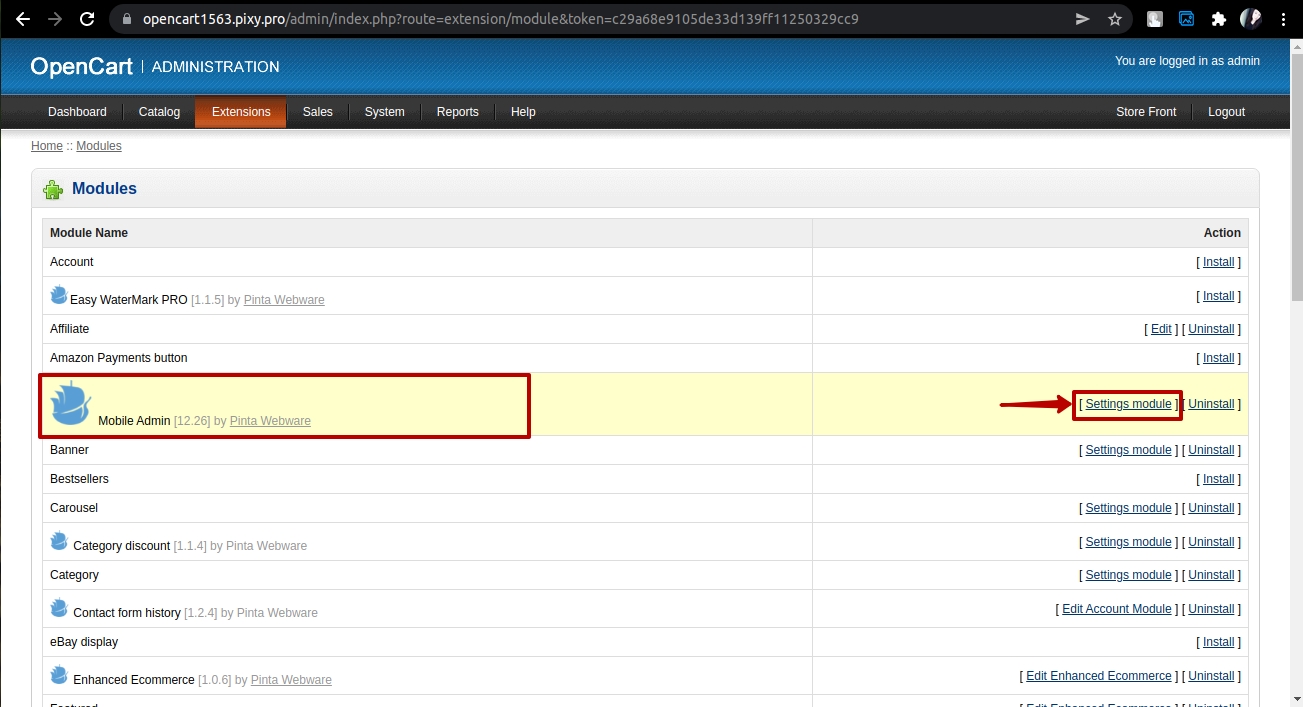
Task: Go to the Dashboard menu item
Action: [77, 112]
